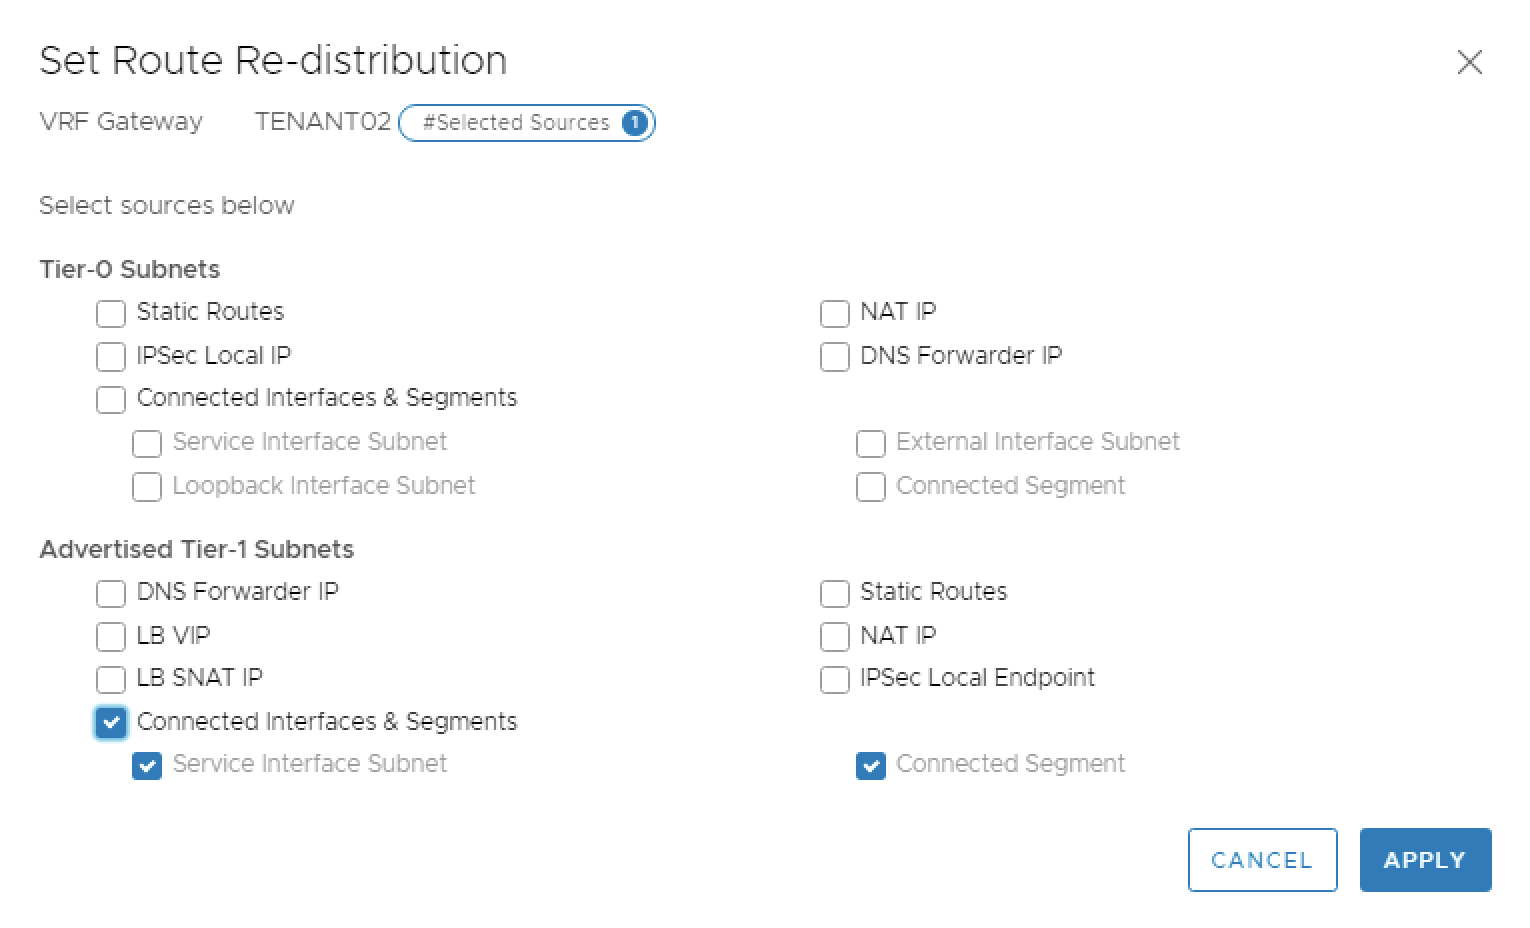The image size is (1530, 928).
Task: Click the CANCEL button
Action: [1262, 860]
